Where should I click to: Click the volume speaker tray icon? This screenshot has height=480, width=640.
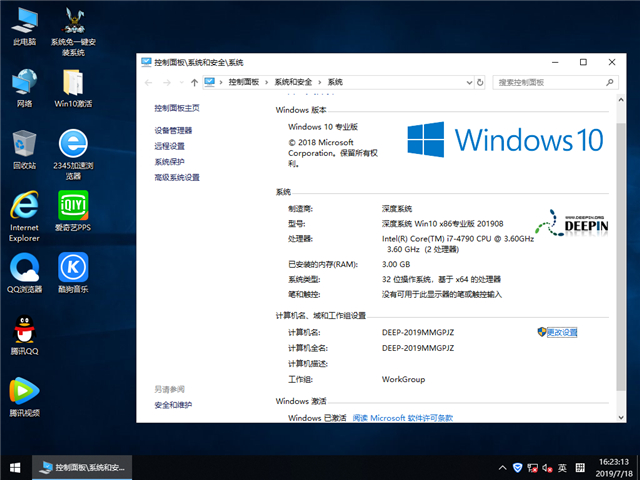click(547, 468)
